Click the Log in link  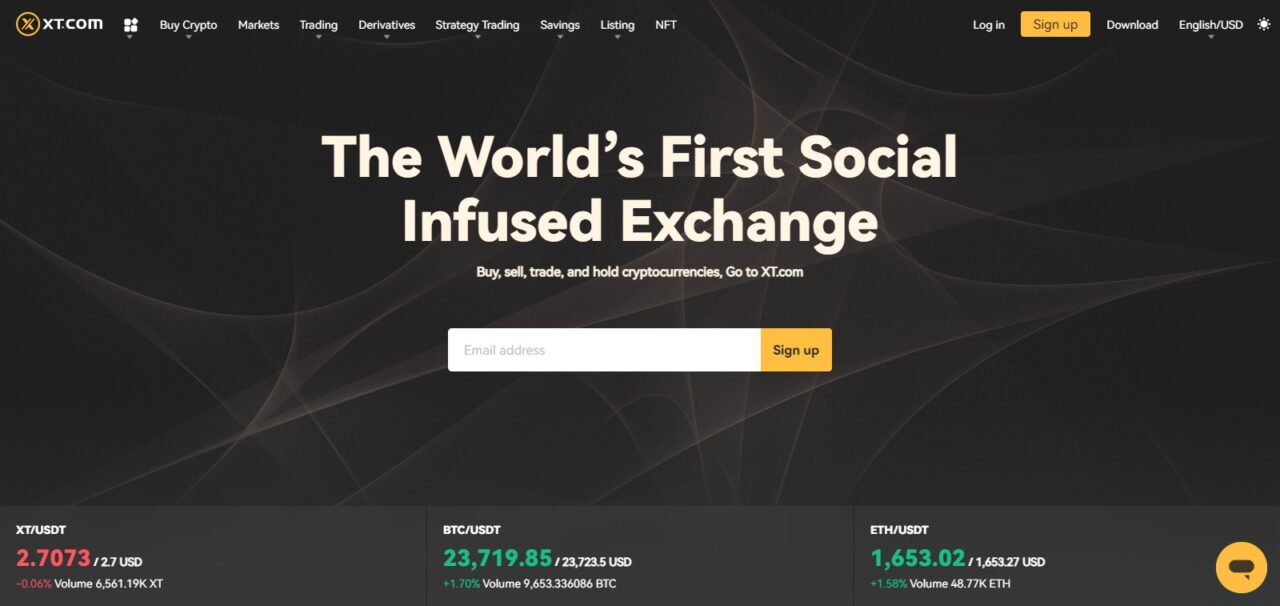tap(988, 25)
